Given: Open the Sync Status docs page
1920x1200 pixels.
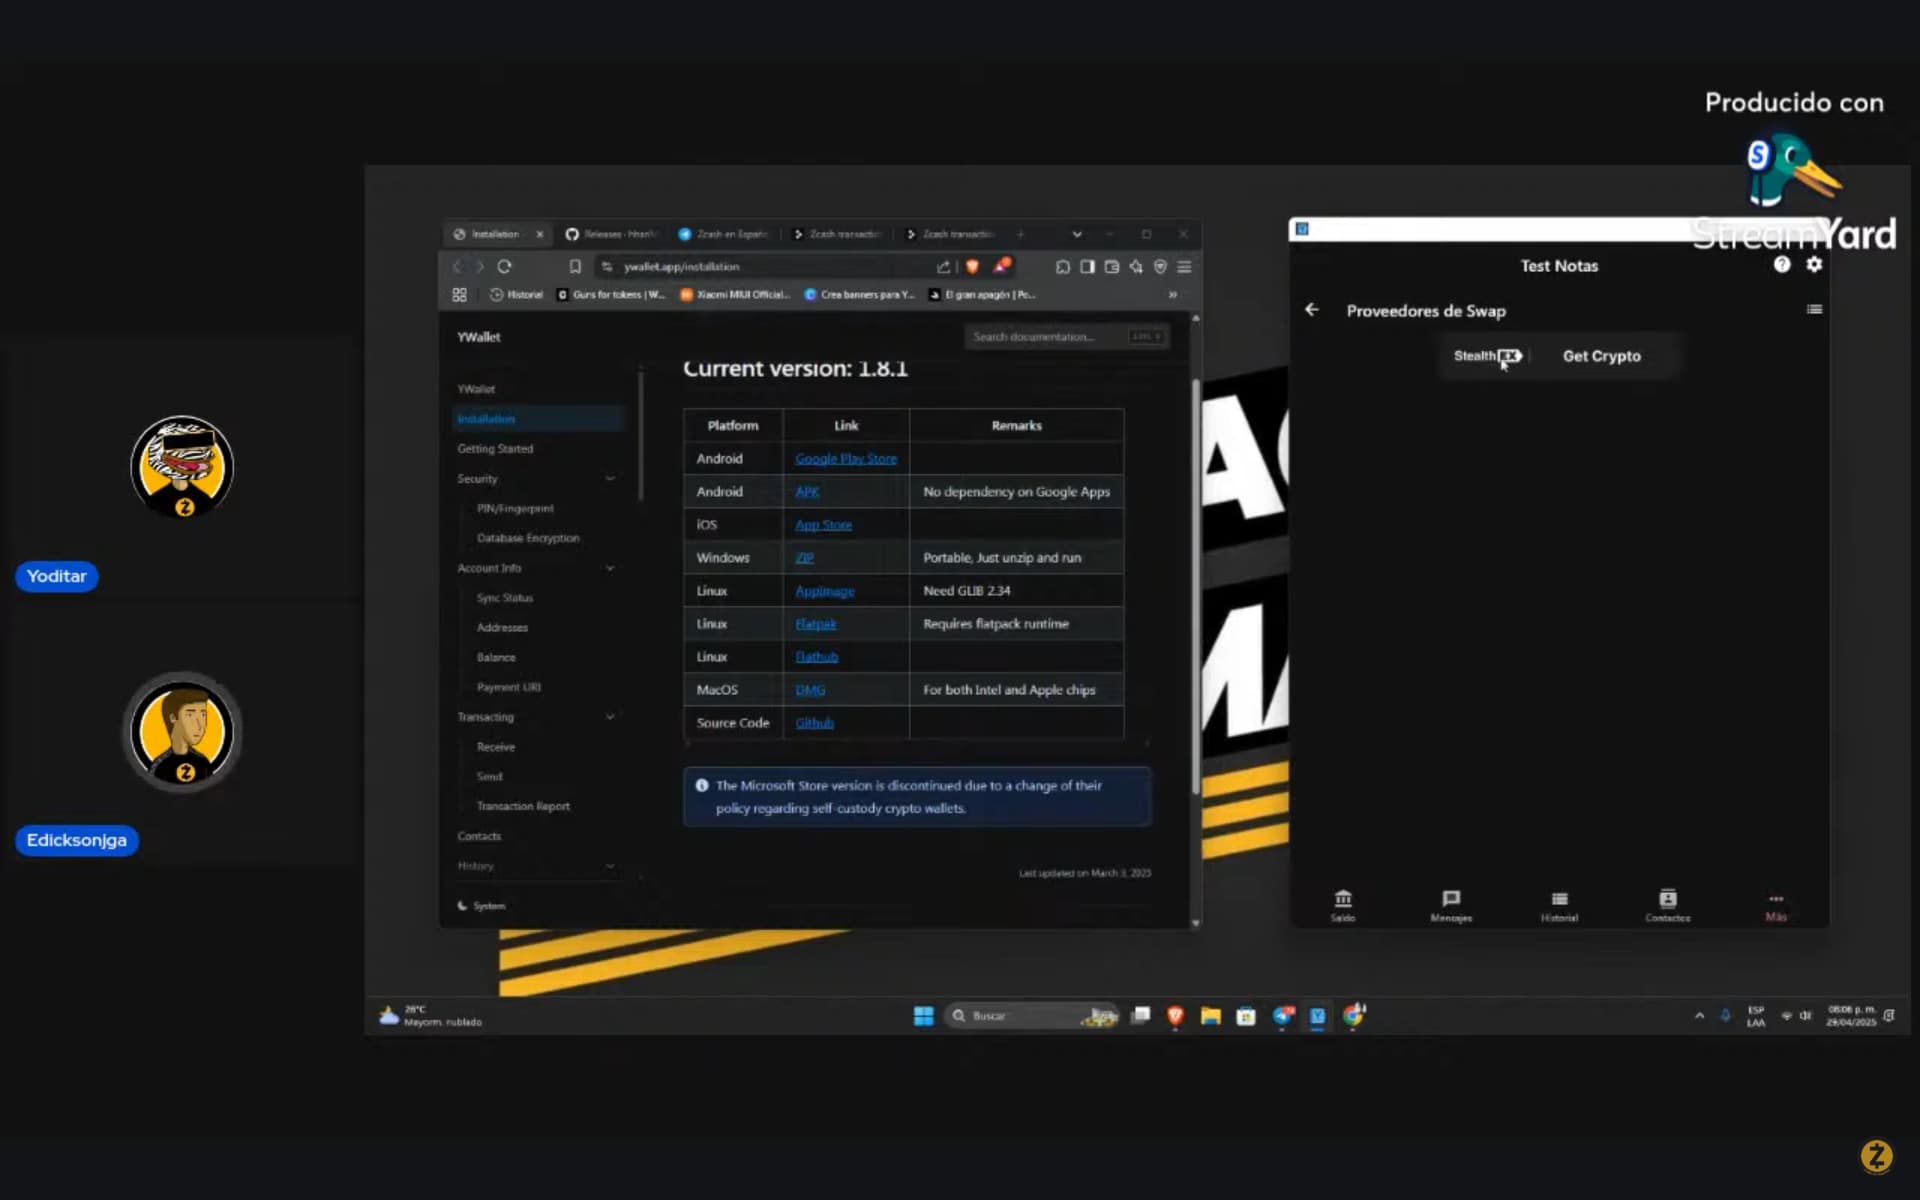Looking at the screenshot, I should pyautogui.click(x=505, y=598).
